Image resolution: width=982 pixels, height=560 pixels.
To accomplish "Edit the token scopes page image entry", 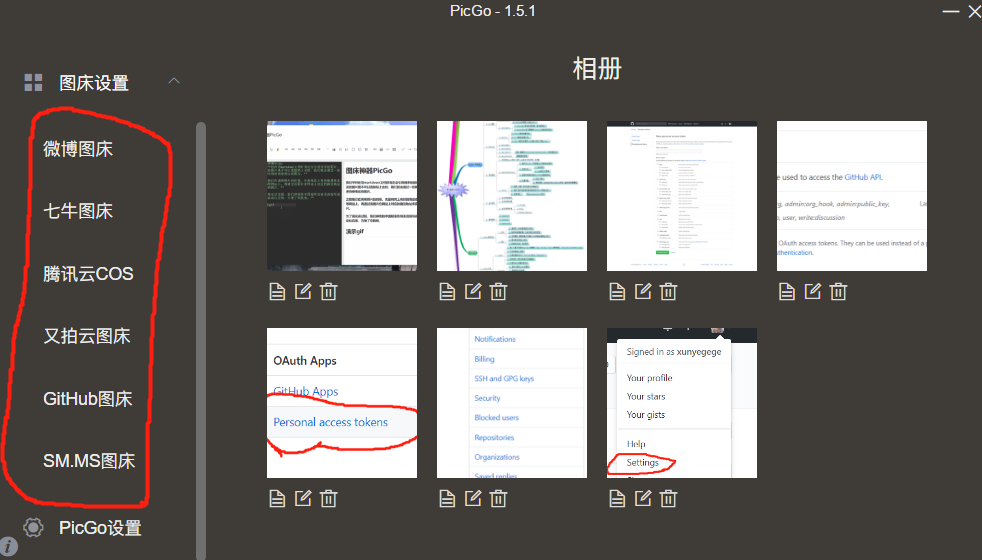I will tap(643, 291).
